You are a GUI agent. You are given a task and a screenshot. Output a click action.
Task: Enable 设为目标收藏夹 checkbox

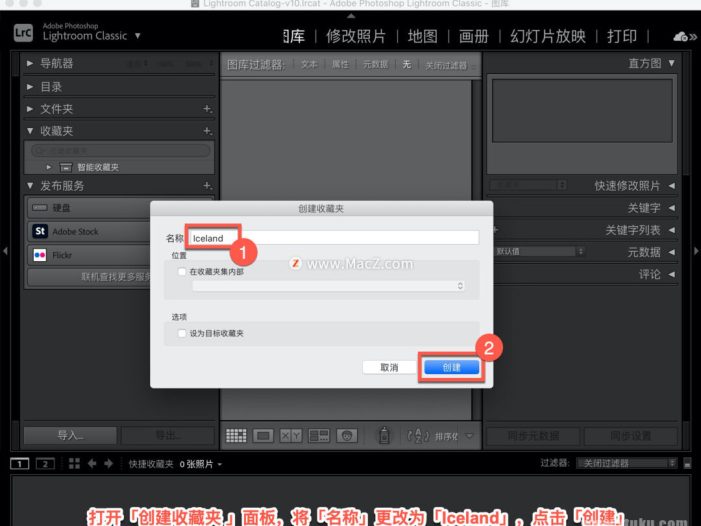point(182,333)
